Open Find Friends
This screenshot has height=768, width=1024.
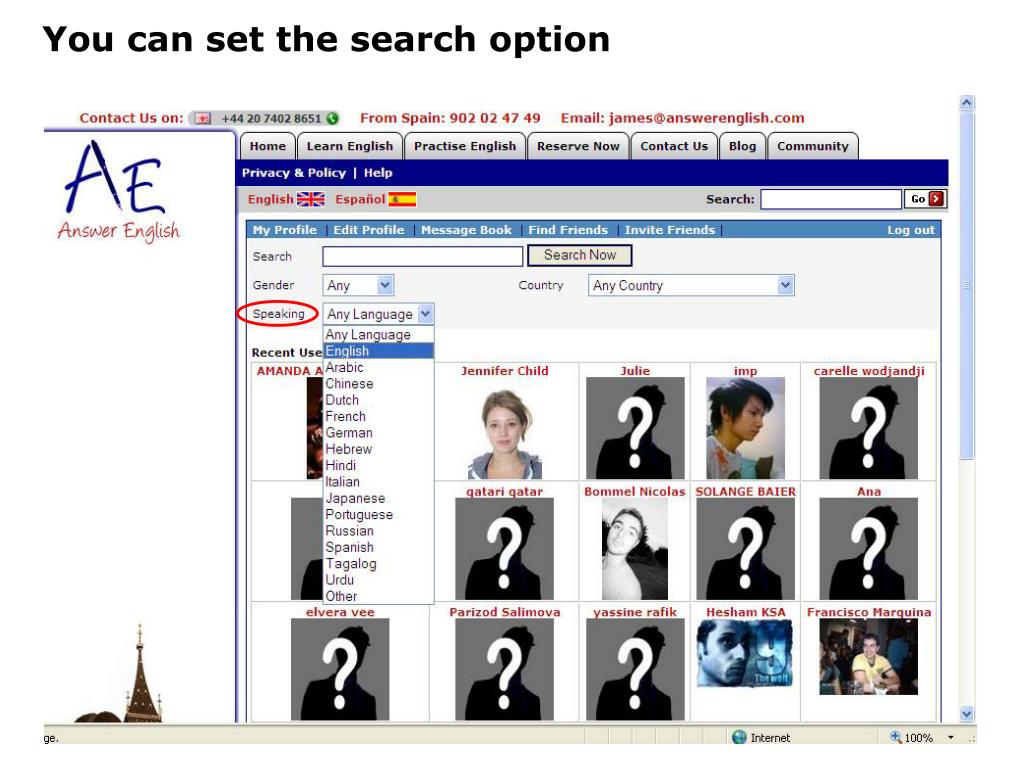[x=568, y=230]
